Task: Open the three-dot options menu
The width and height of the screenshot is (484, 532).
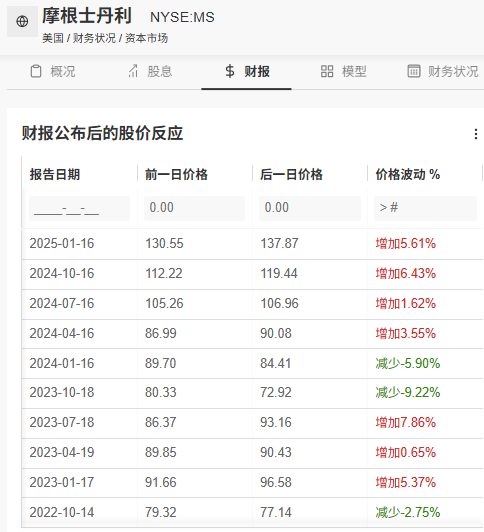Action: (x=476, y=134)
